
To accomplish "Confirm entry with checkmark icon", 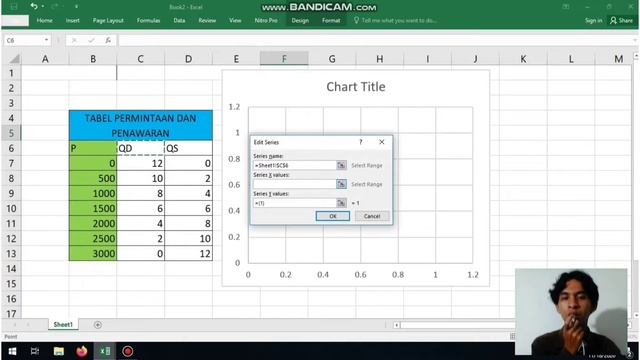I will [91, 40].
